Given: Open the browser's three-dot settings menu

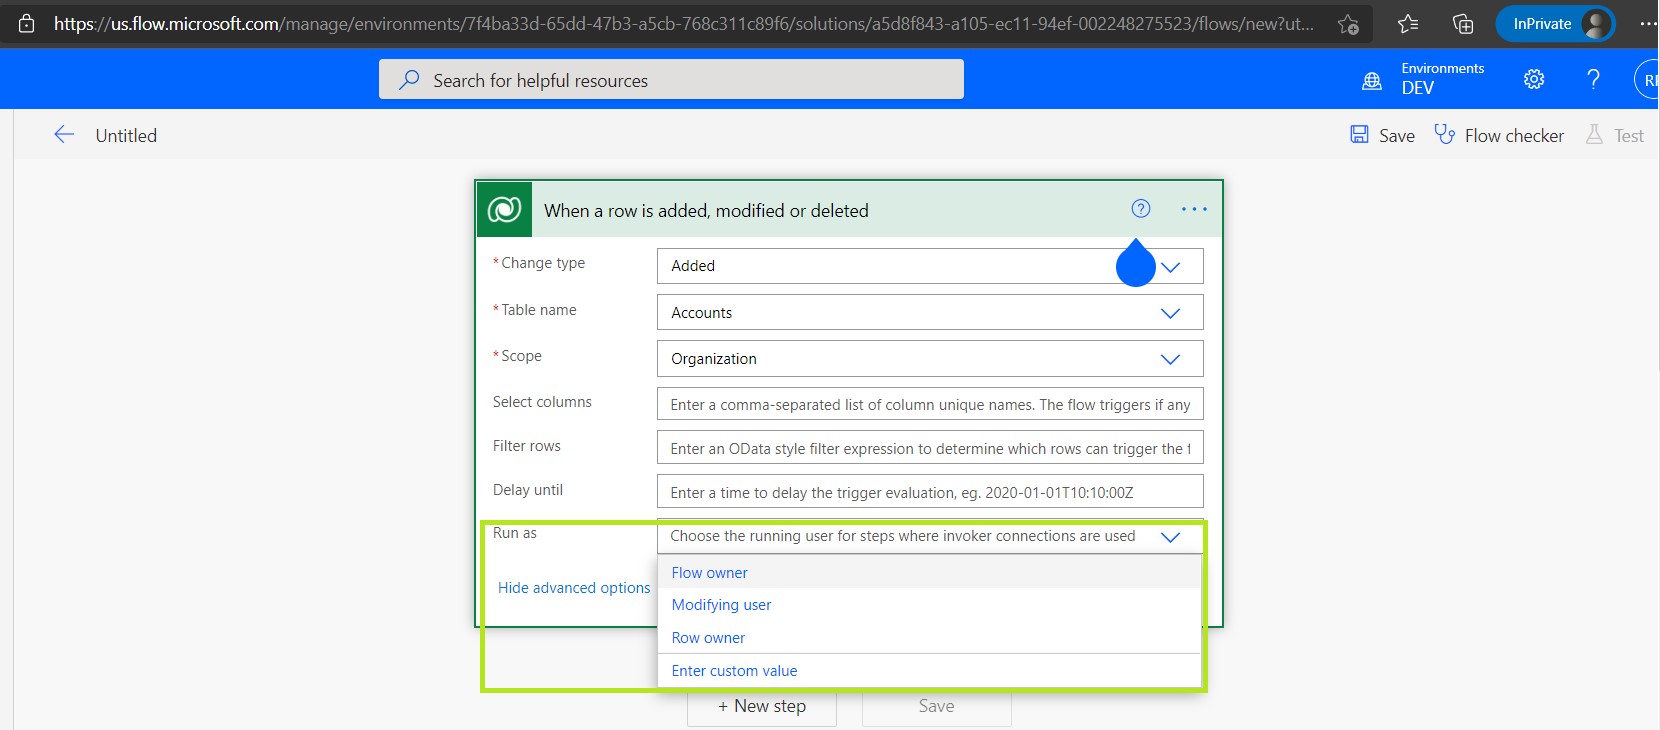Looking at the screenshot, I should pos(1648,23).
